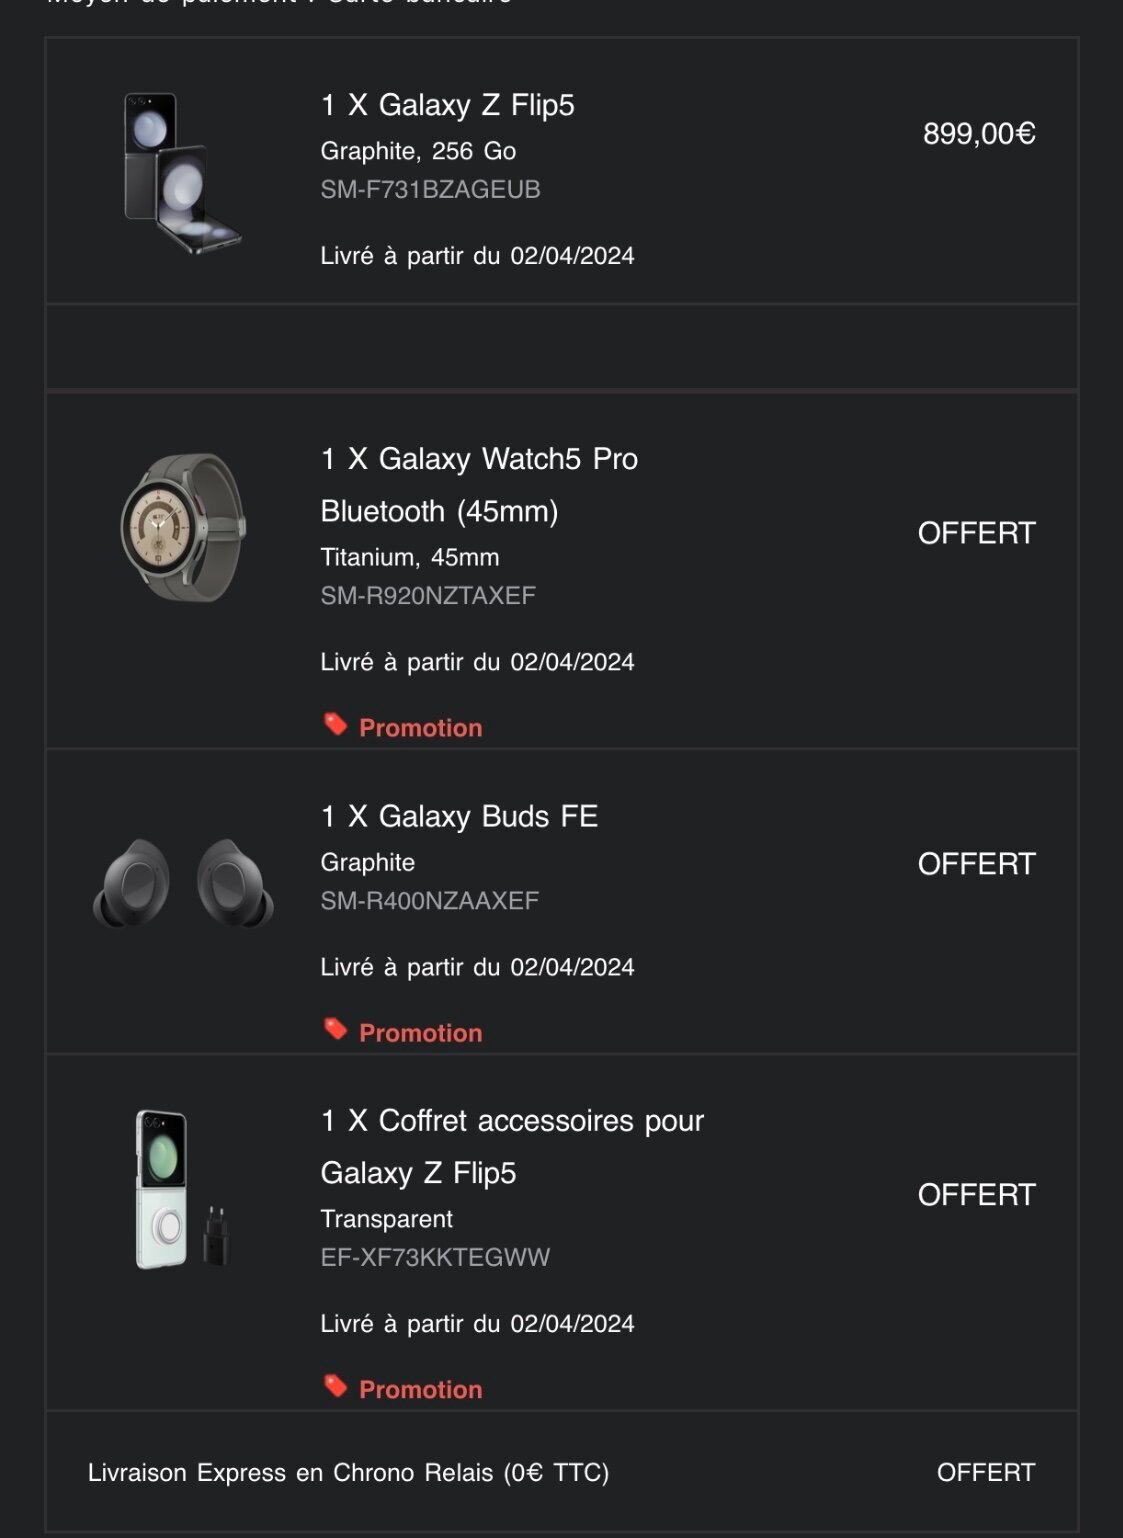Click the EF-XF73KKTEGWW model reference
Image resolution: width=1123 pixels, height=1538 pixels.
435,1257
